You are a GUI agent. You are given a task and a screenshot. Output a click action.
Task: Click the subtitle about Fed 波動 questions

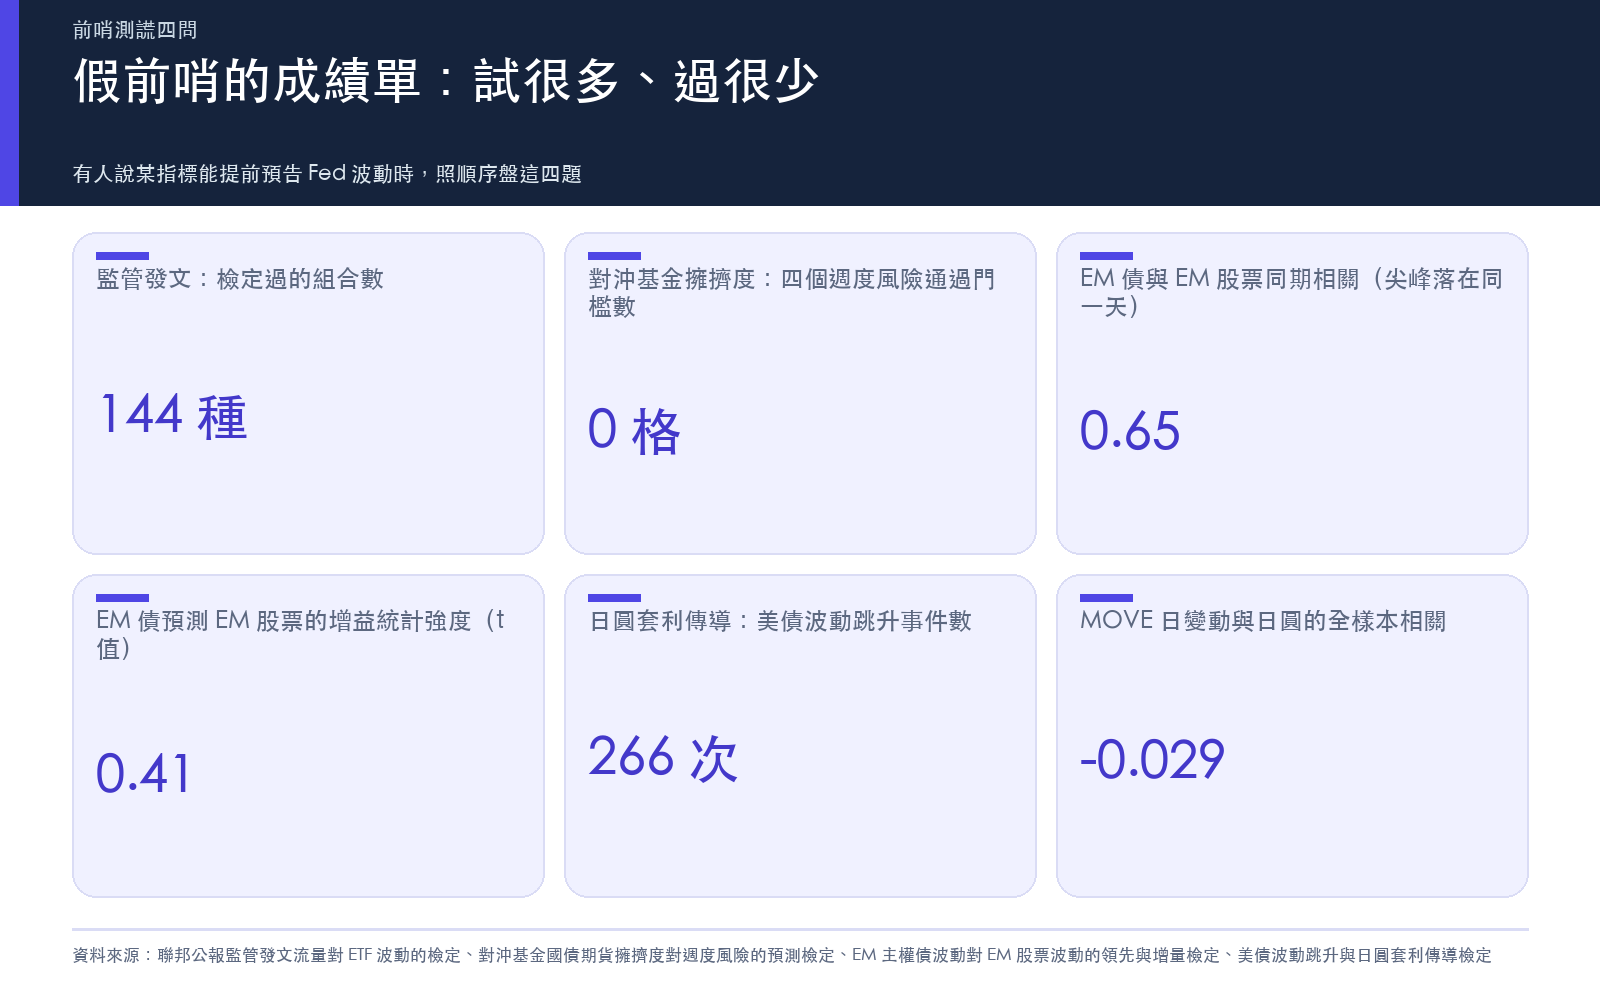click(327, 174)
